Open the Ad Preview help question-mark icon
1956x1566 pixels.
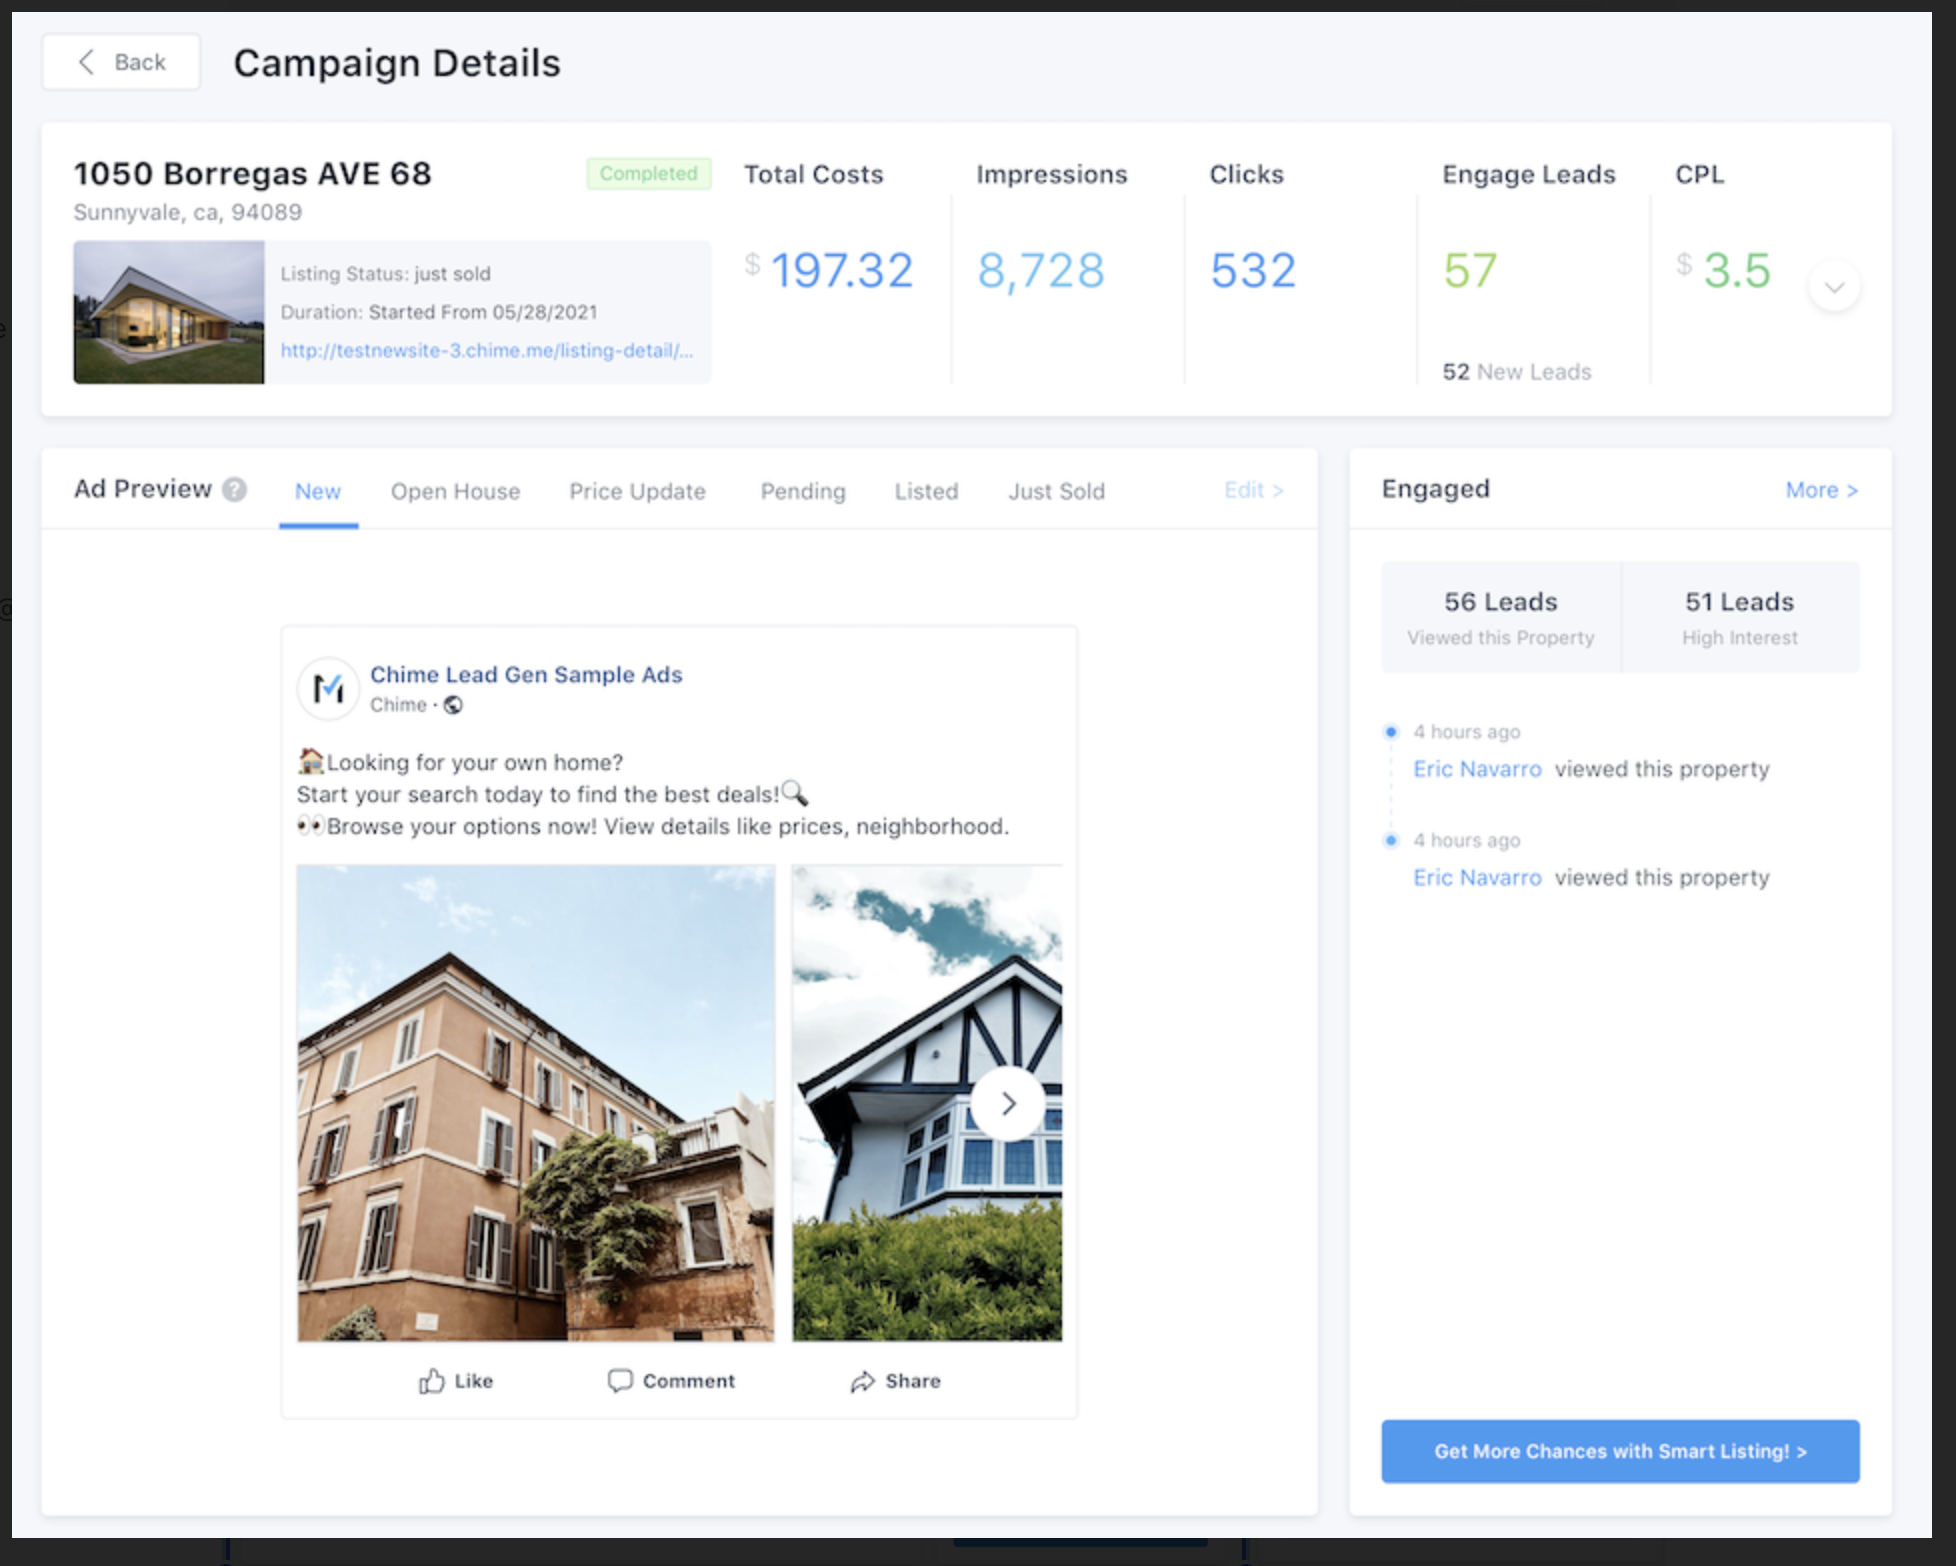[x=235, y=489]
